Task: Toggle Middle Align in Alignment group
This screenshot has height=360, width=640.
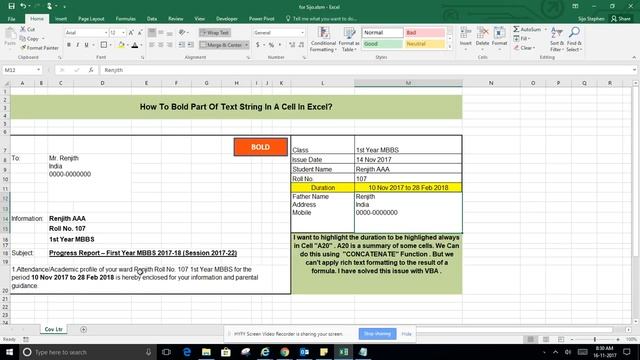Action: point(161,33)
